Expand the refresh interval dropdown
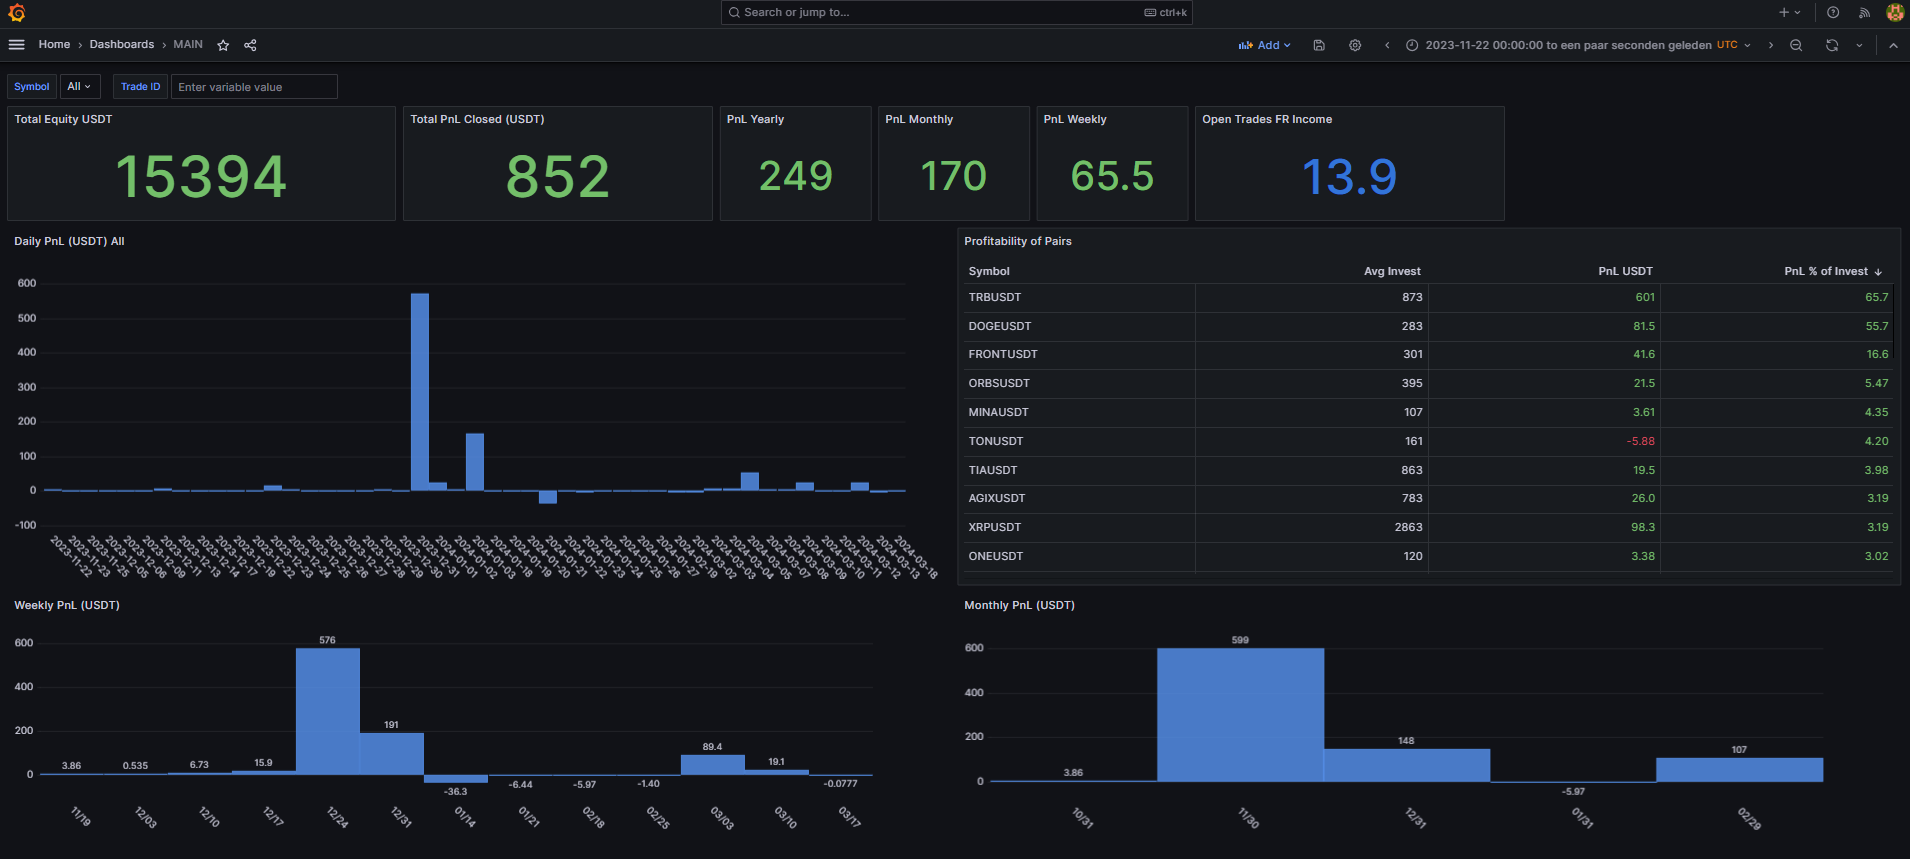Image resolution: width=1910 pixels, height=859 pixels. [1859, 45]
